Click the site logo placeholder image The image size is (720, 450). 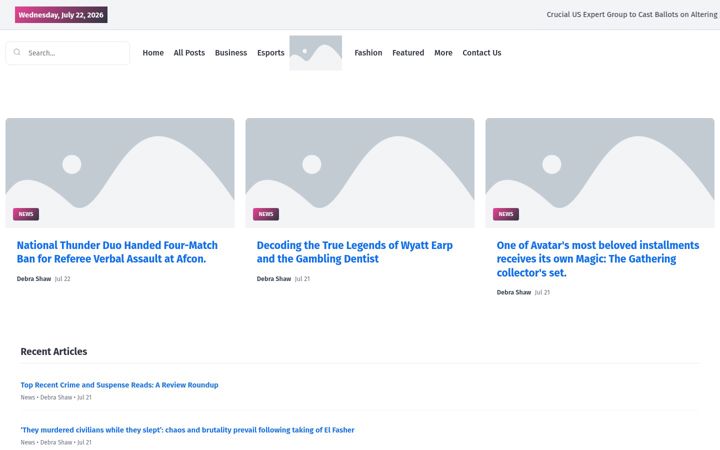coord(315,53)
